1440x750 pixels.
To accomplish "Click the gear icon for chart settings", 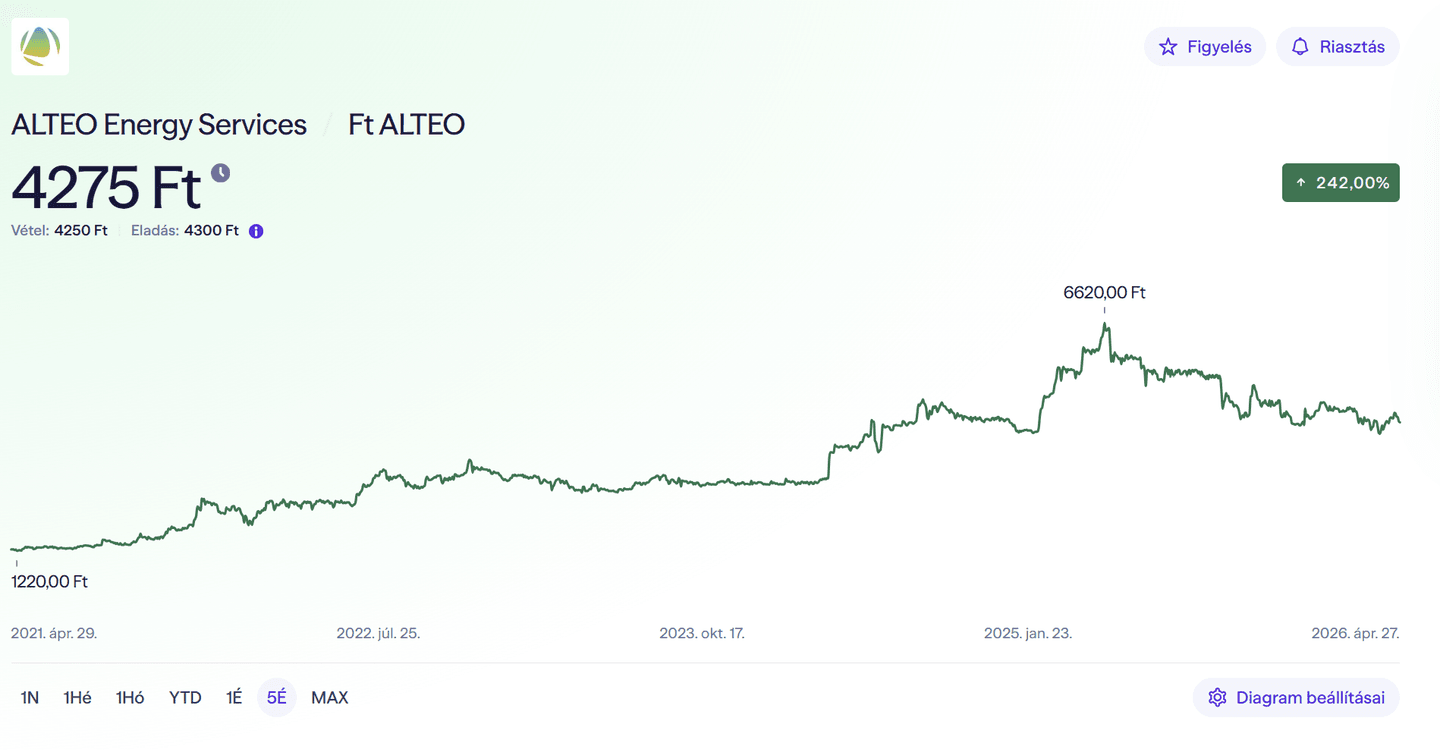I will 1217,698.
